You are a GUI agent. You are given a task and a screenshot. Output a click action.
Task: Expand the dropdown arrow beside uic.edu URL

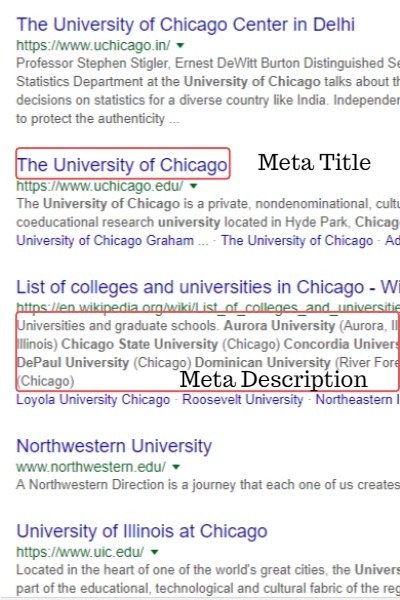coord(154,552)
